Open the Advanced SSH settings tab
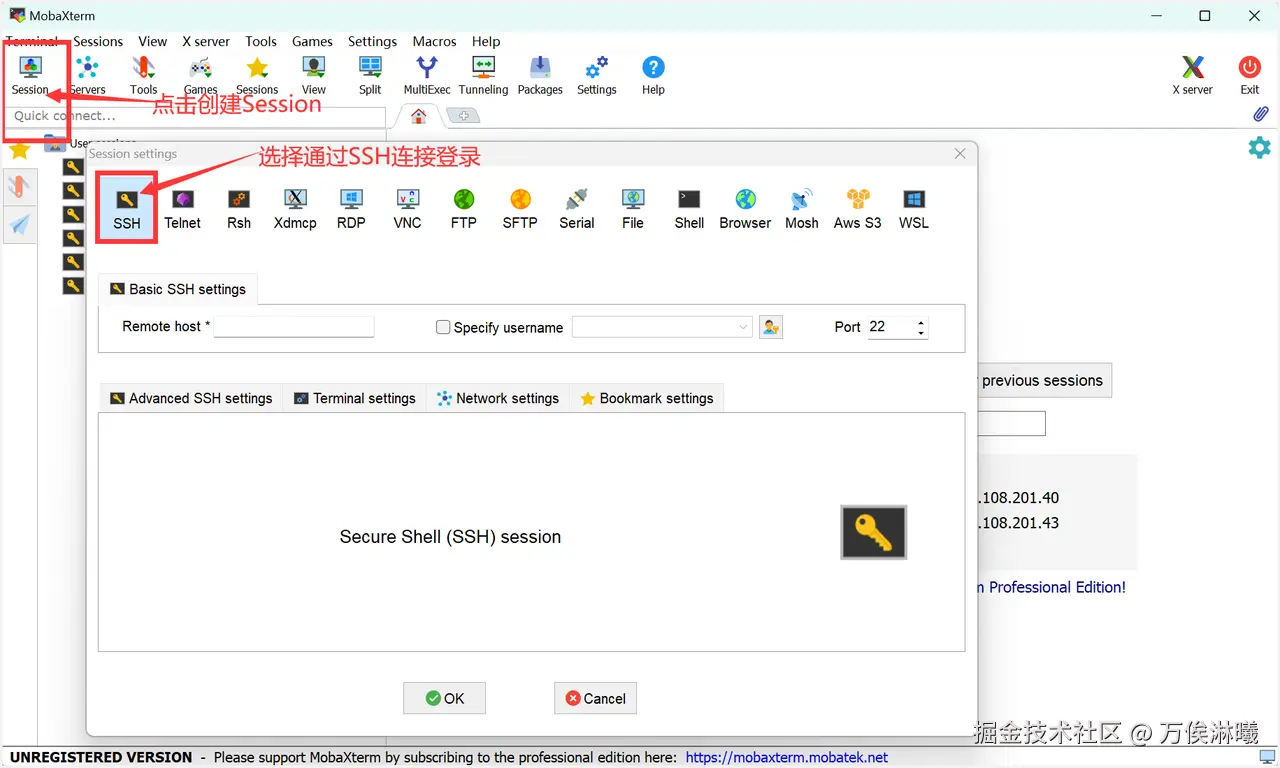The height and width of the screenshot is (768, 1280). pos(191,398)
